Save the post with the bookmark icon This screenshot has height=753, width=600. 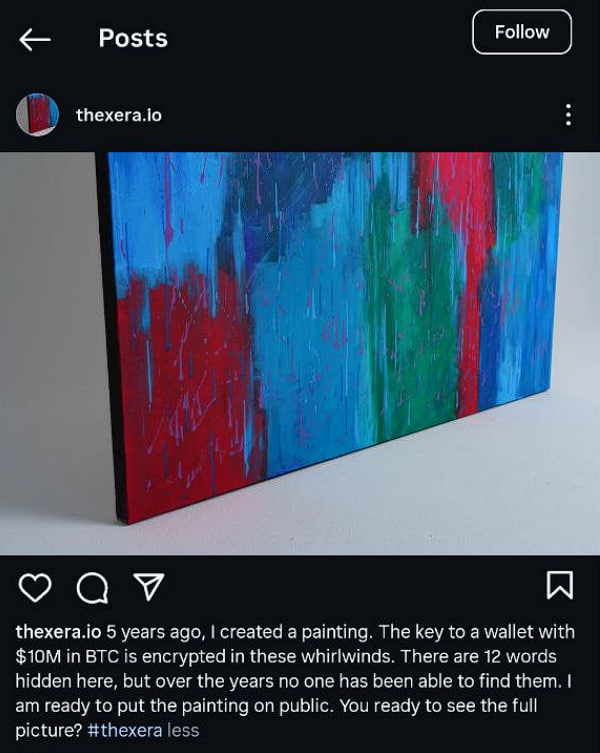(x=560, y=585)
